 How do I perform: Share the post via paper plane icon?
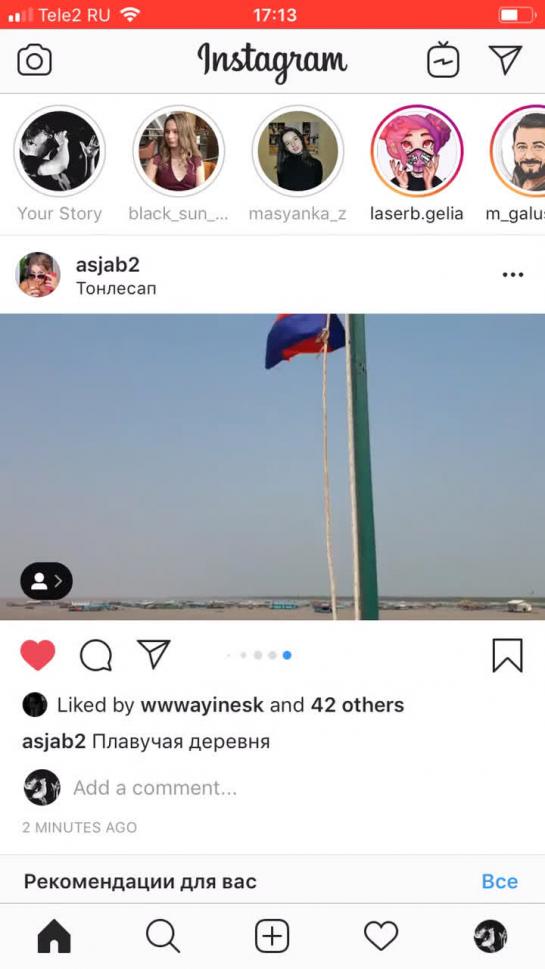coord(153,654)
